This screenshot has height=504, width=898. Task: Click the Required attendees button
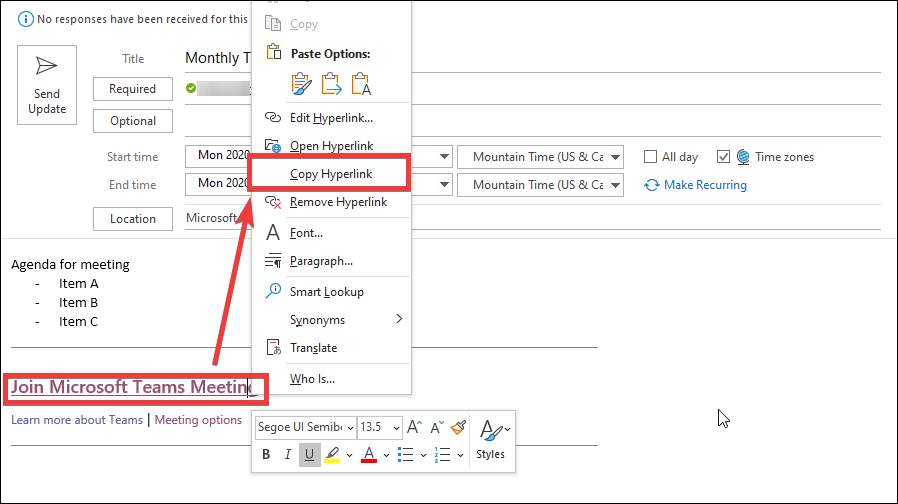pos(133,89)
